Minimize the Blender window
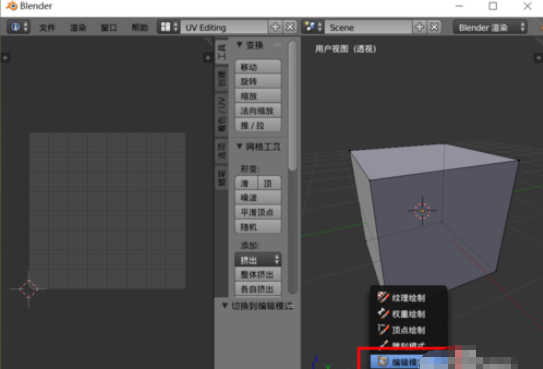 click(459, 6)
